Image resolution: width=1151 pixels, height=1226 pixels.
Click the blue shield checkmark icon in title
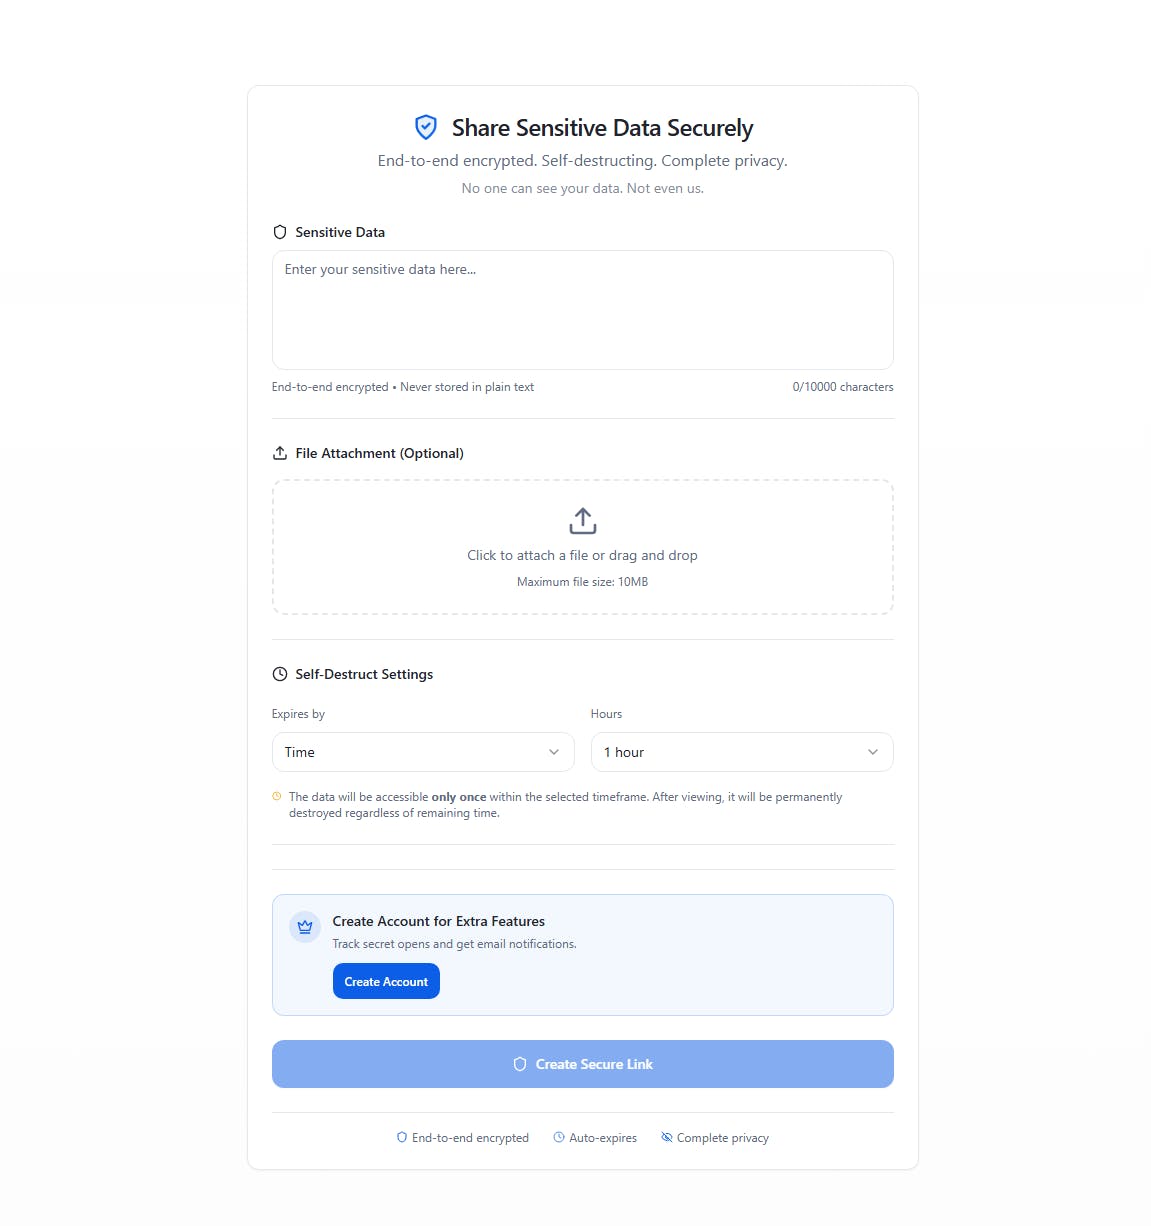point(426,127)
